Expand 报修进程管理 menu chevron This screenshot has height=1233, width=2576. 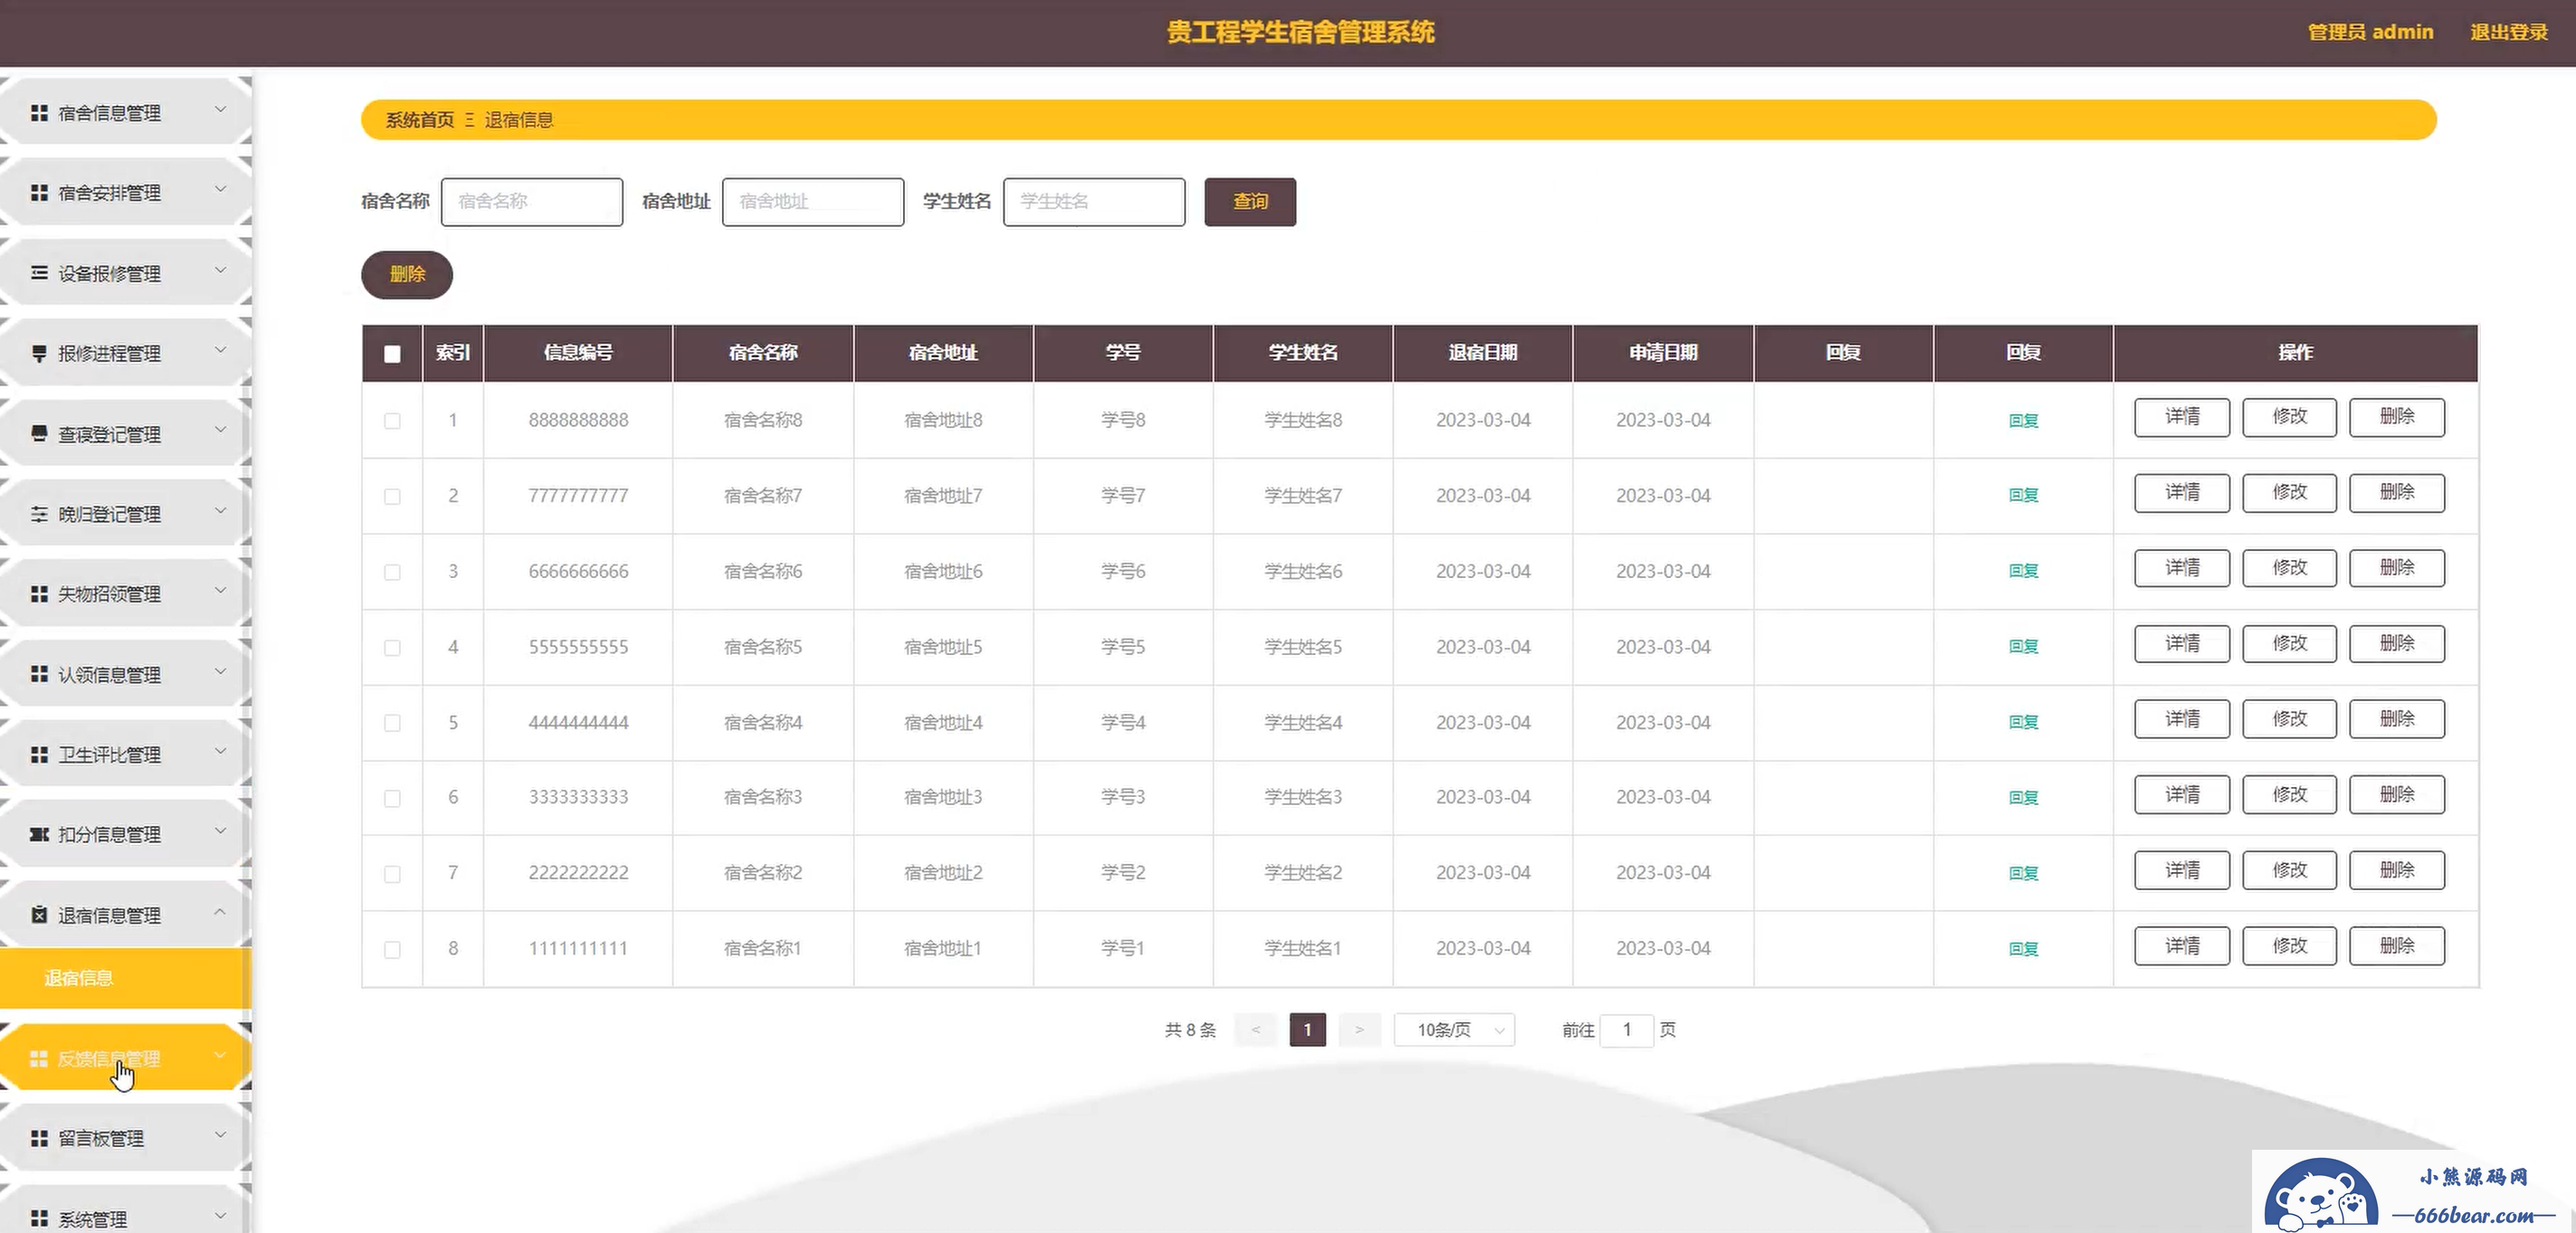pos(220,350)
